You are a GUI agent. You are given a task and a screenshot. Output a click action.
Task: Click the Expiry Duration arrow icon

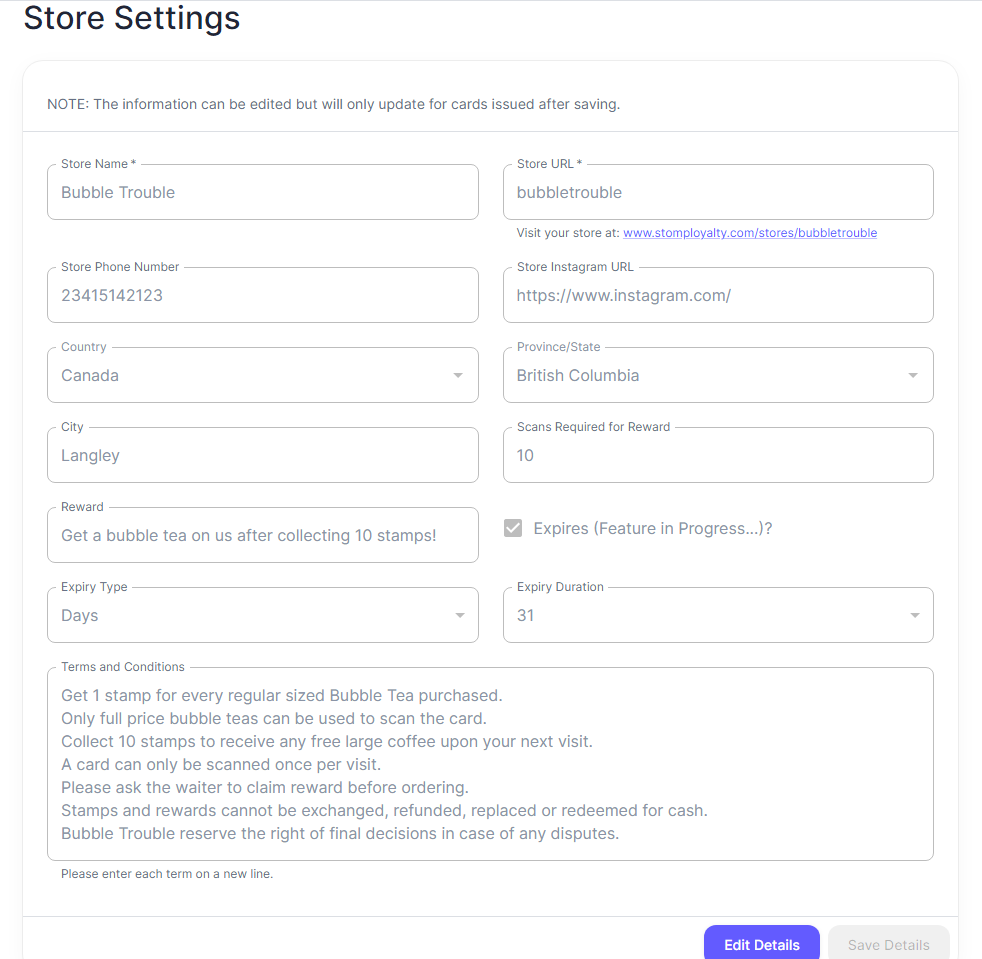click(915, 616)
